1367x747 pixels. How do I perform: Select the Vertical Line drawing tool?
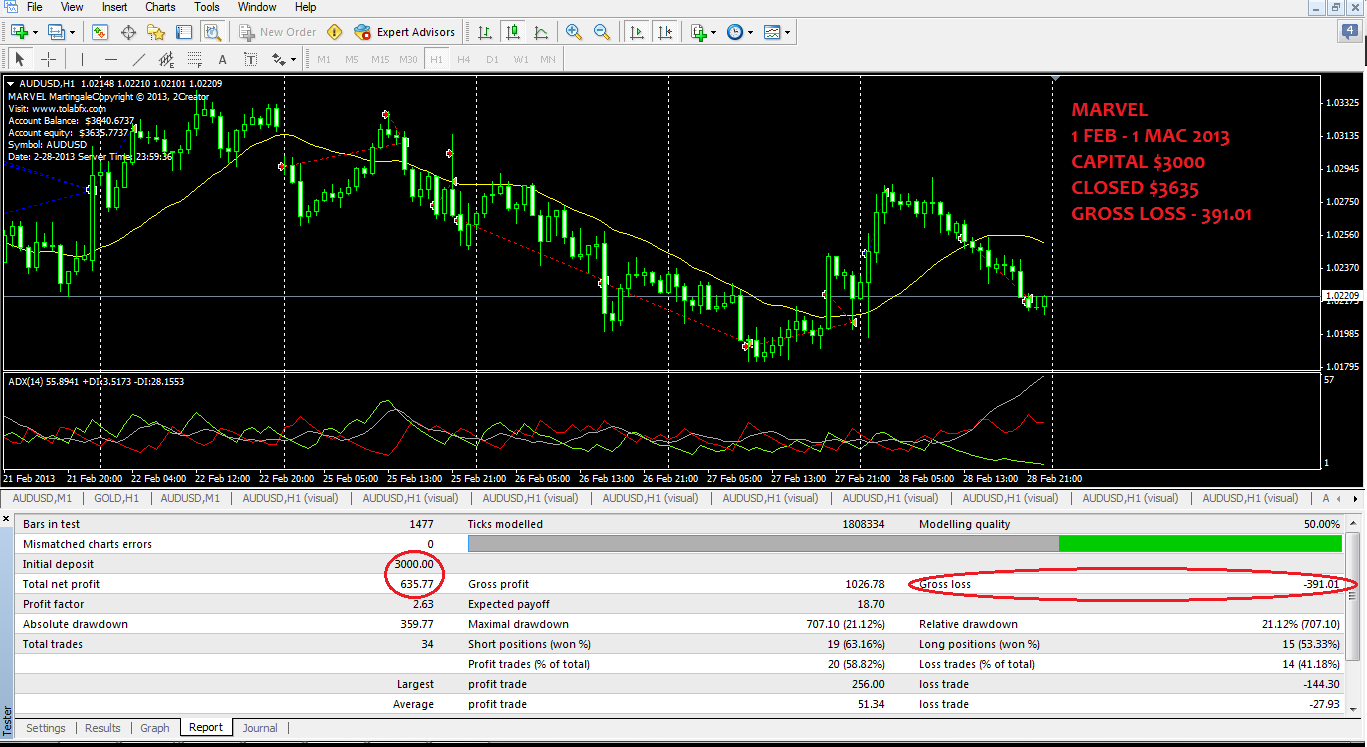click(x=83, y=59)
